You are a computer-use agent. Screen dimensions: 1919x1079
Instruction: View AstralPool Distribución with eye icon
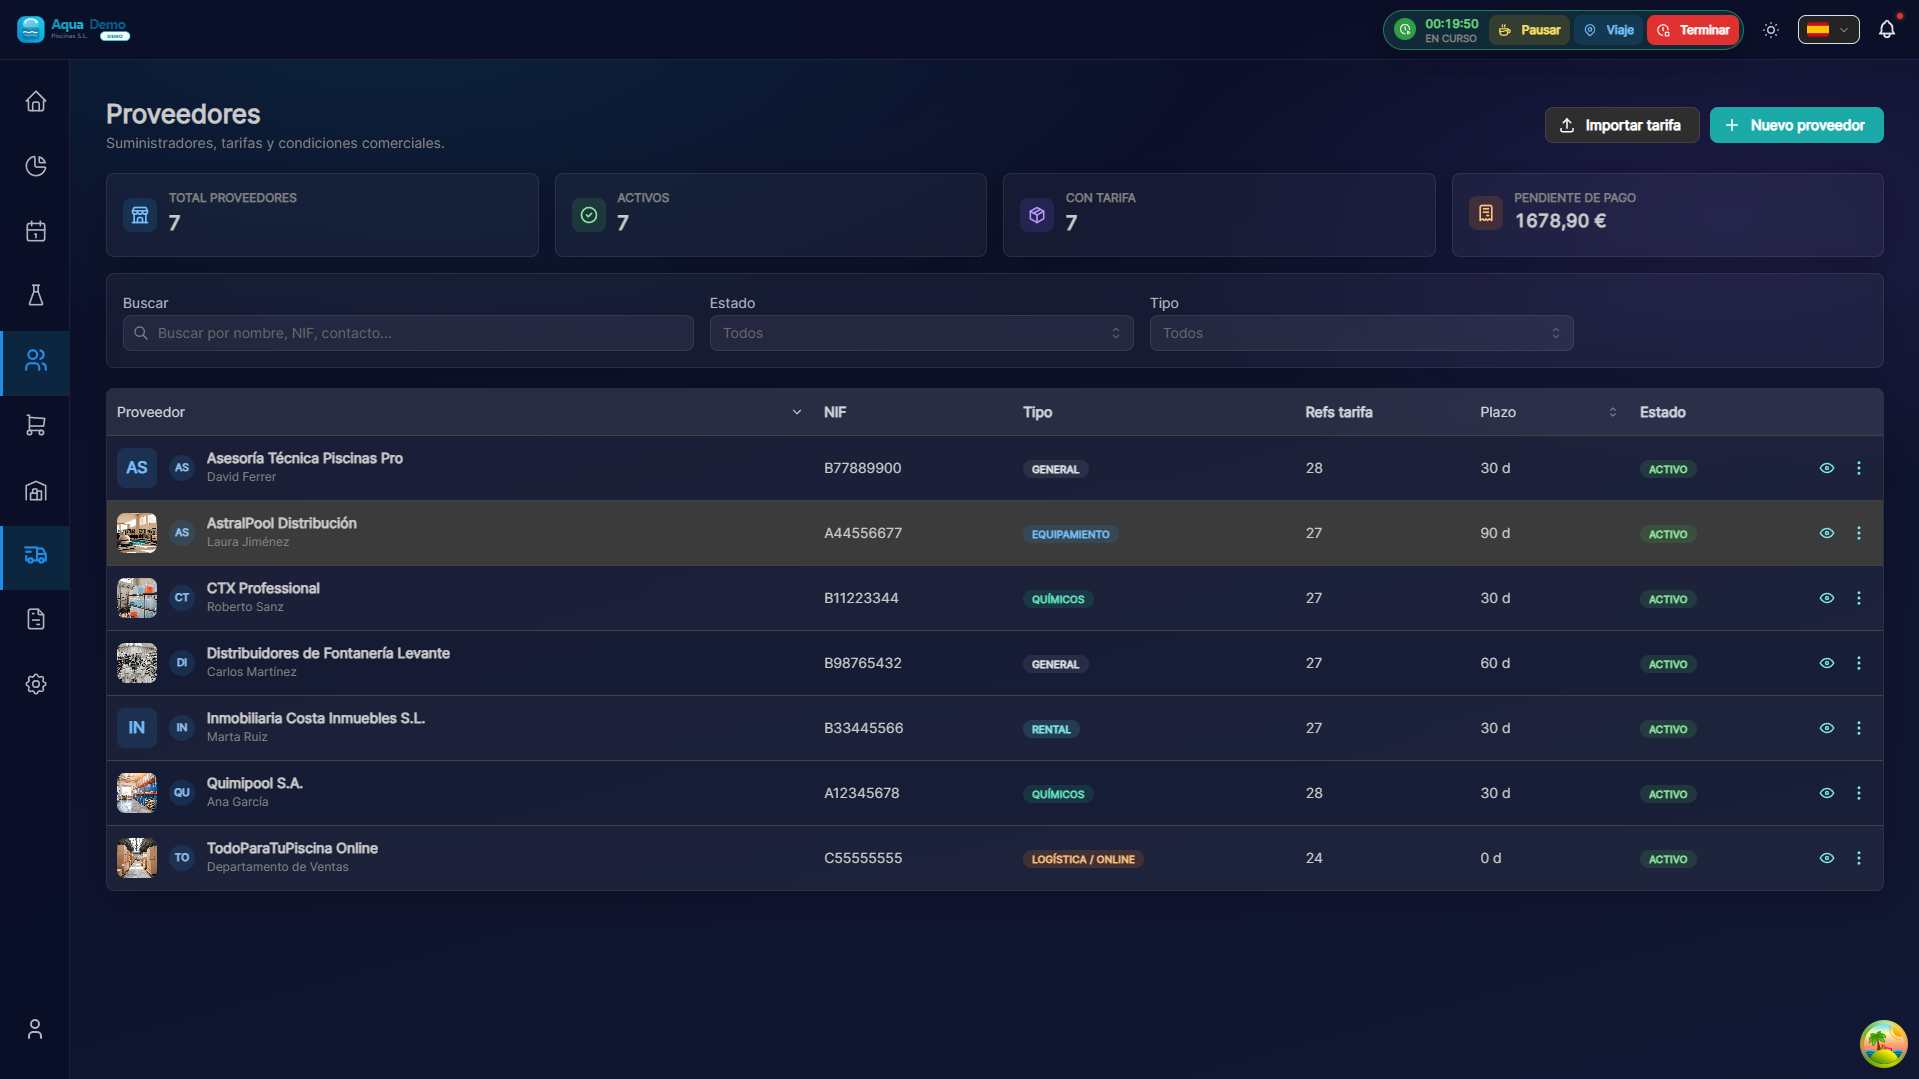point(1826,533)
